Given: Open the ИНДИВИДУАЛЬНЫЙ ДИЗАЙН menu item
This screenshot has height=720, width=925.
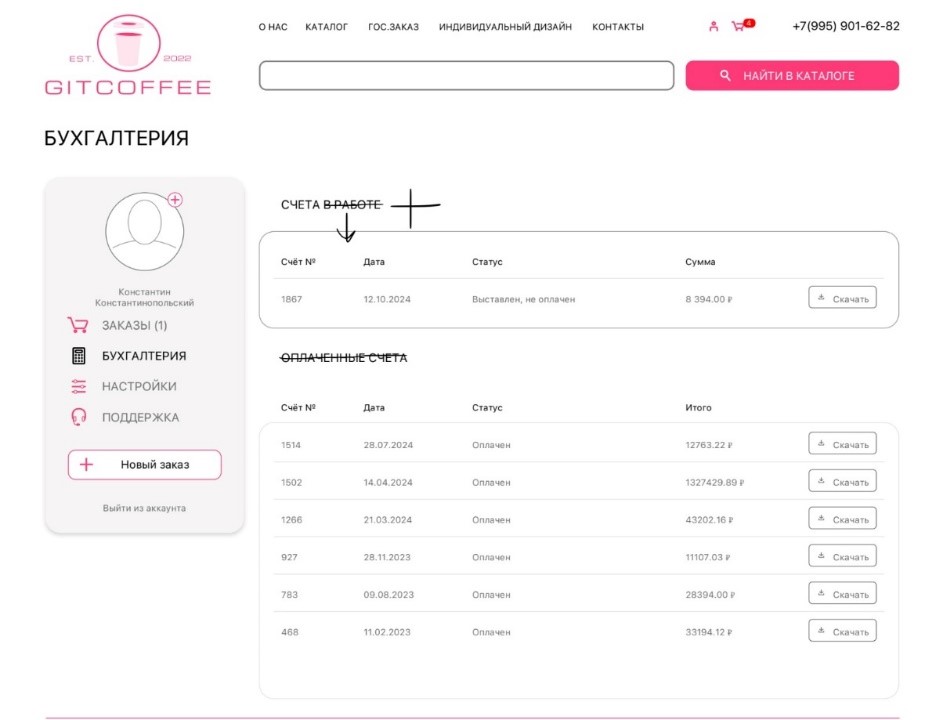Looking at the screenshot, I should coord(506,27).
